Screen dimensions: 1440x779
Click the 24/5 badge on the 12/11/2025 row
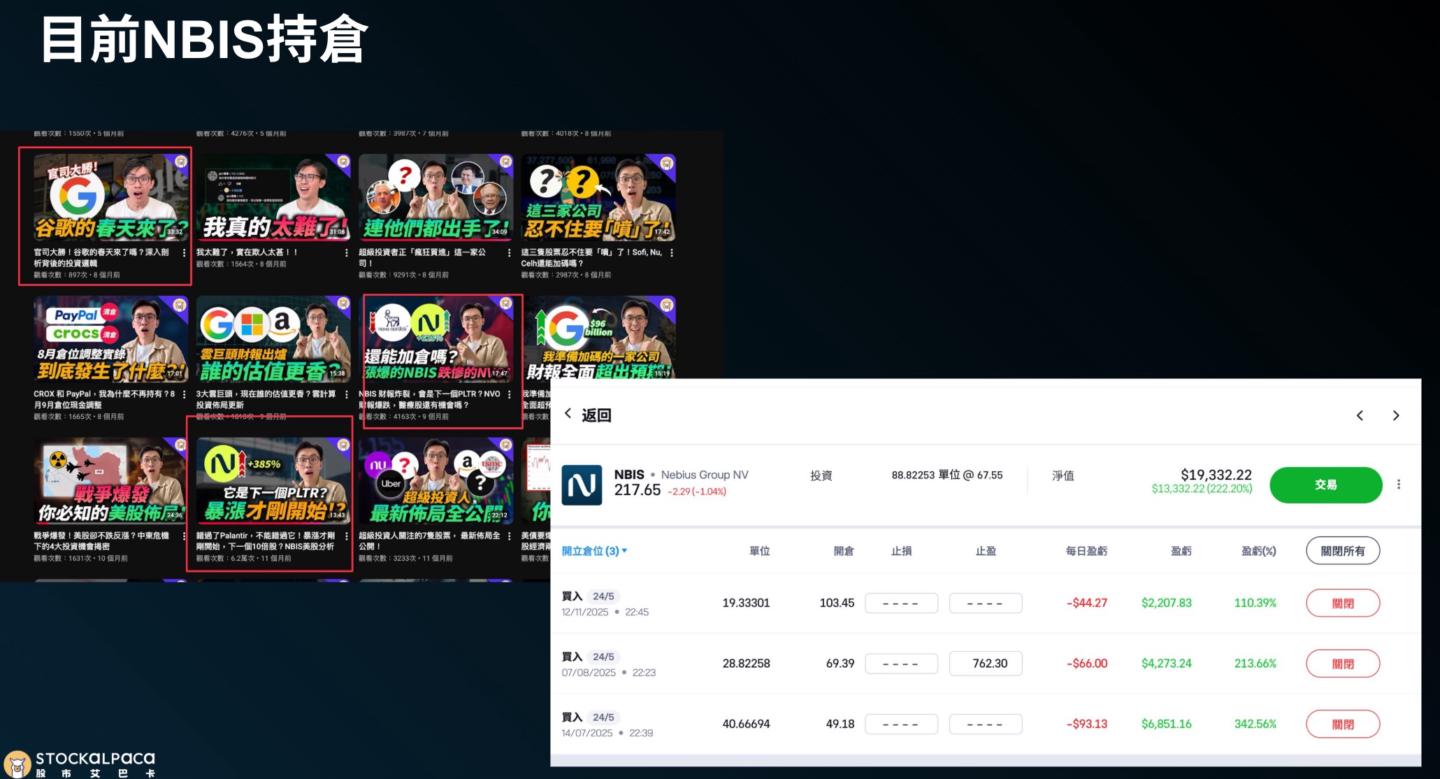pos(603,596)
